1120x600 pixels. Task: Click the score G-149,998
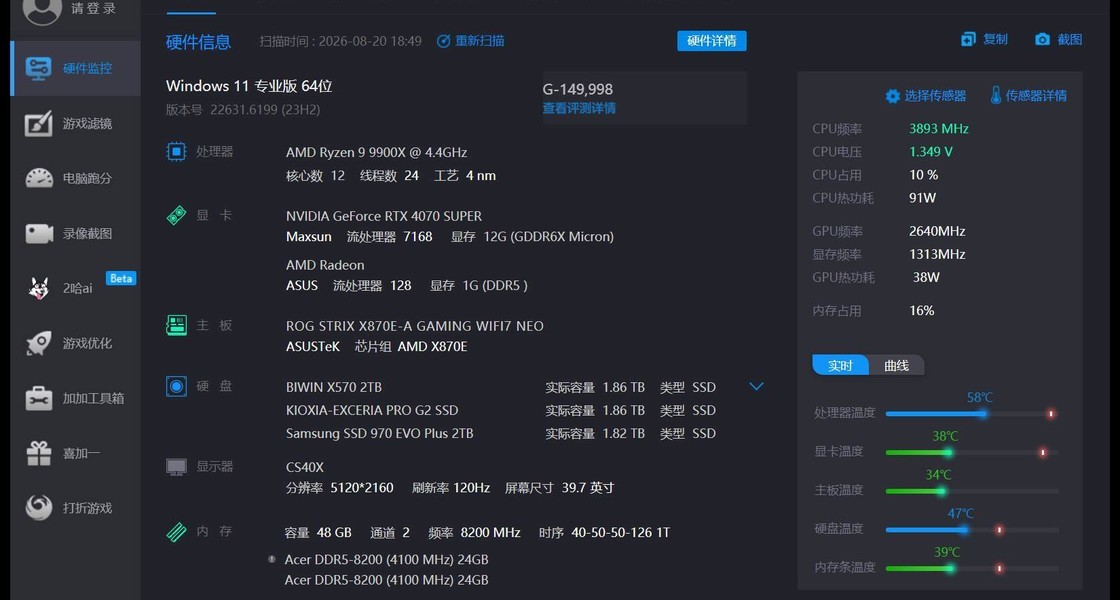pos(578,89)
